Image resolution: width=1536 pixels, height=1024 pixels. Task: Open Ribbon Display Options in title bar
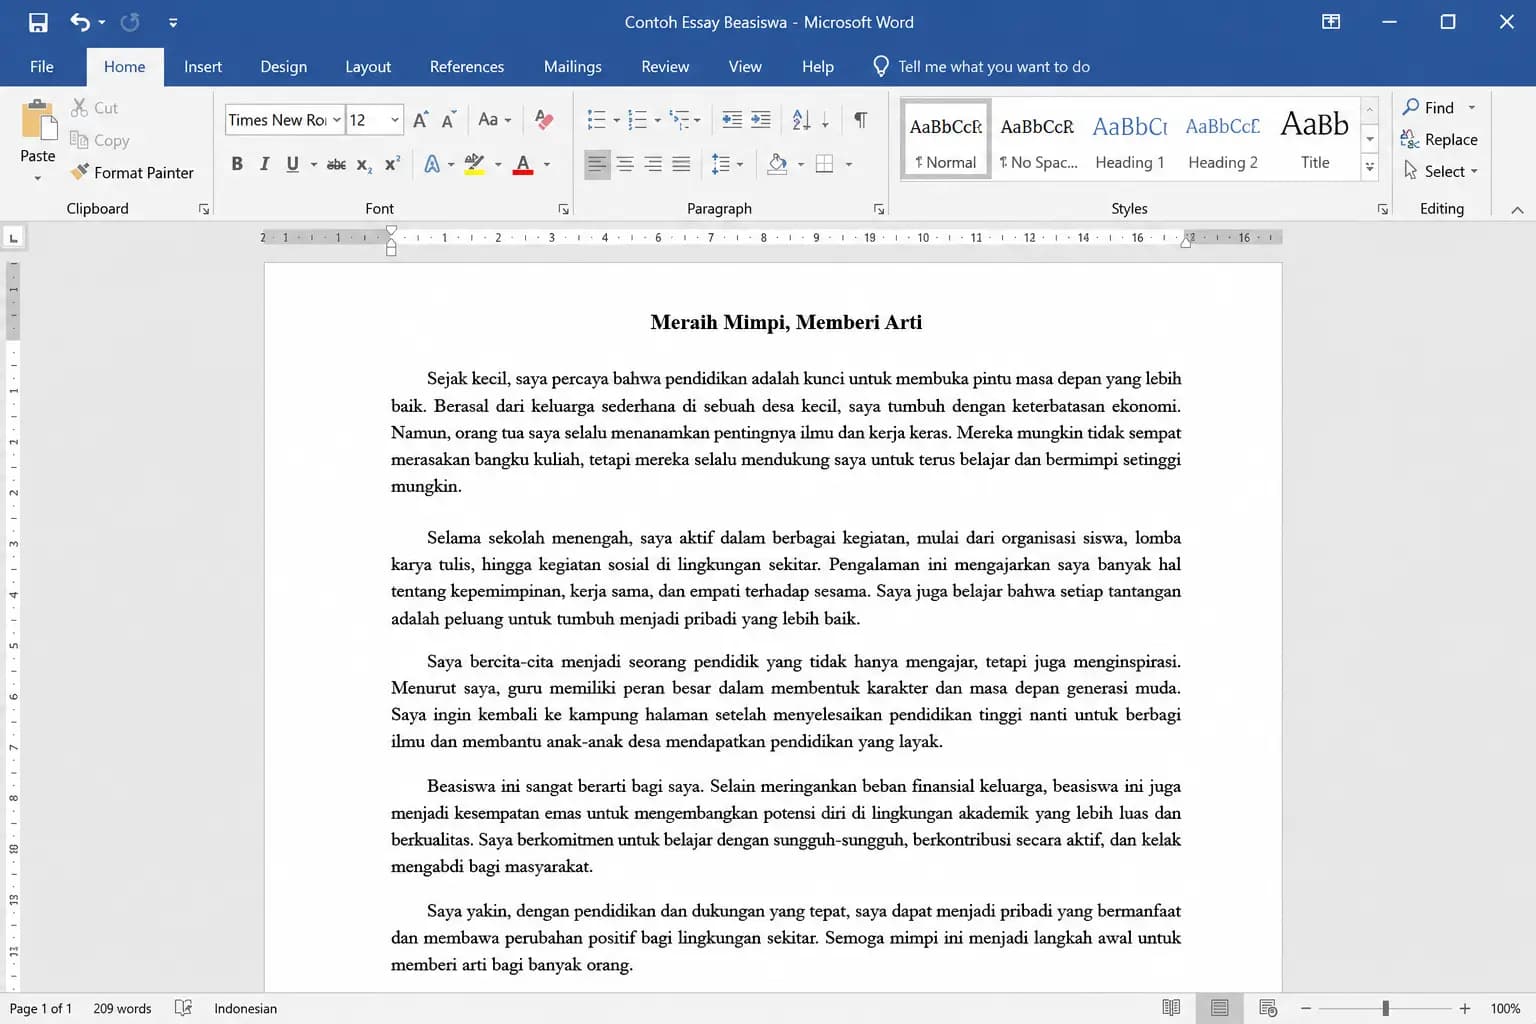(x=1331, y=22)
